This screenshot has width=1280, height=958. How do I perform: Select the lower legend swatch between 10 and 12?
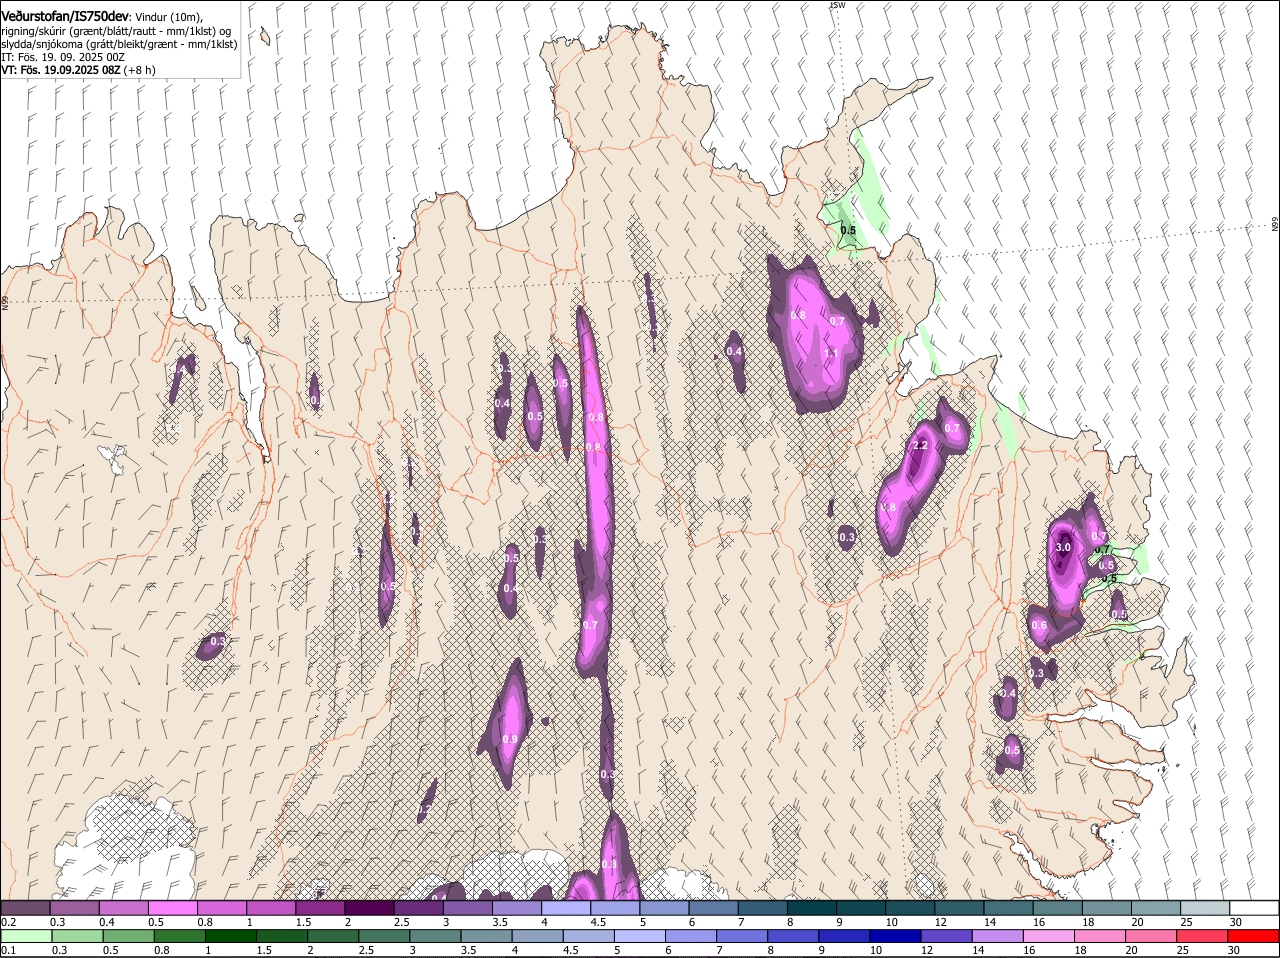(x=893, y=936)
